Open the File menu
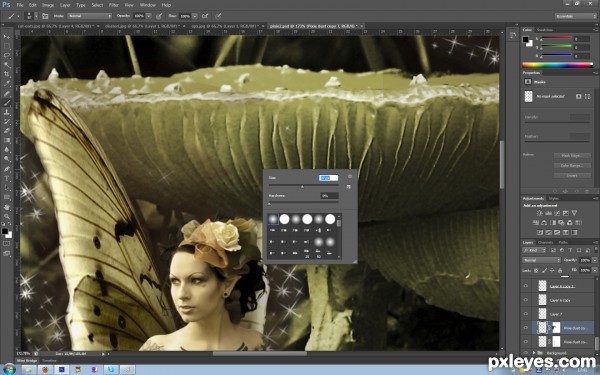The image size is (600, 375). point(20,5)
